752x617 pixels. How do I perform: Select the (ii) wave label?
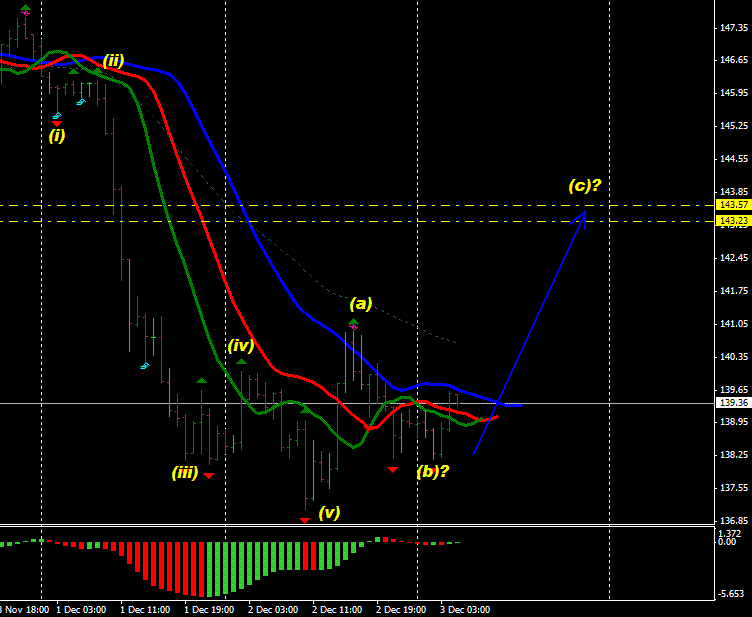[114, 60]
